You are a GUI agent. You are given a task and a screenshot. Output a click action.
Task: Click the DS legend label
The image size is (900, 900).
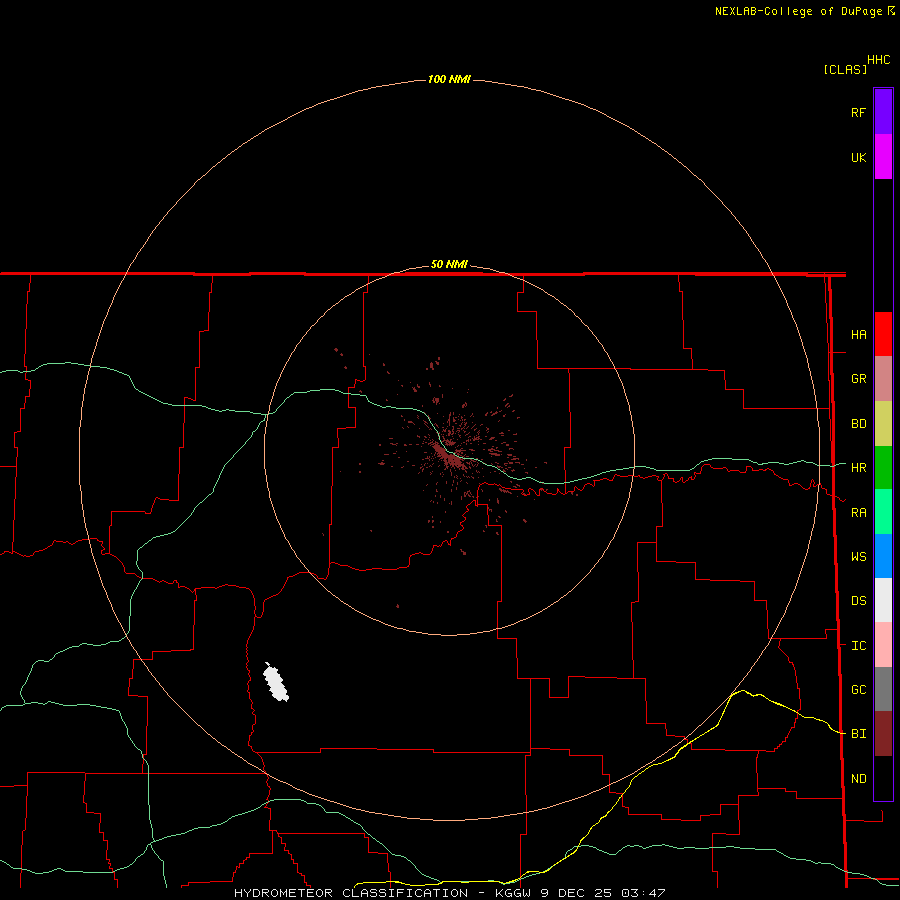[858, 601]
